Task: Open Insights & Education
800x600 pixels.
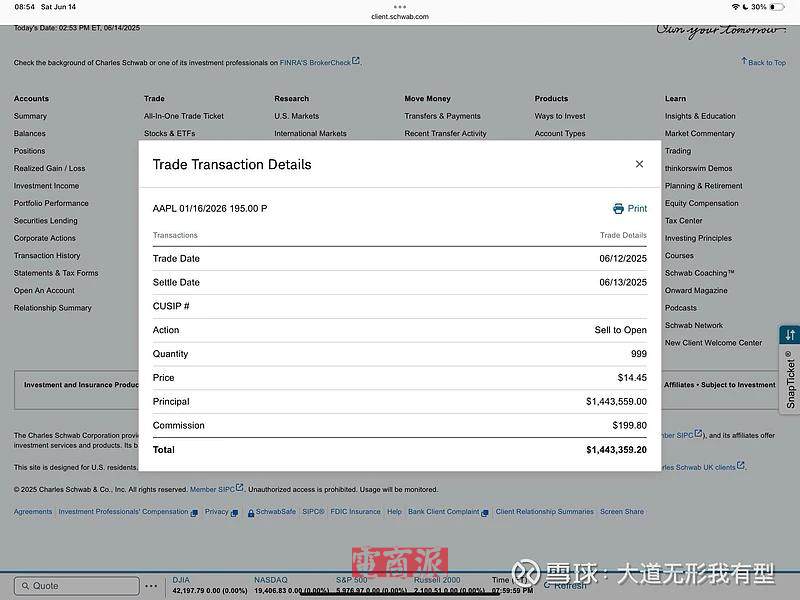Action: point(700,116)
